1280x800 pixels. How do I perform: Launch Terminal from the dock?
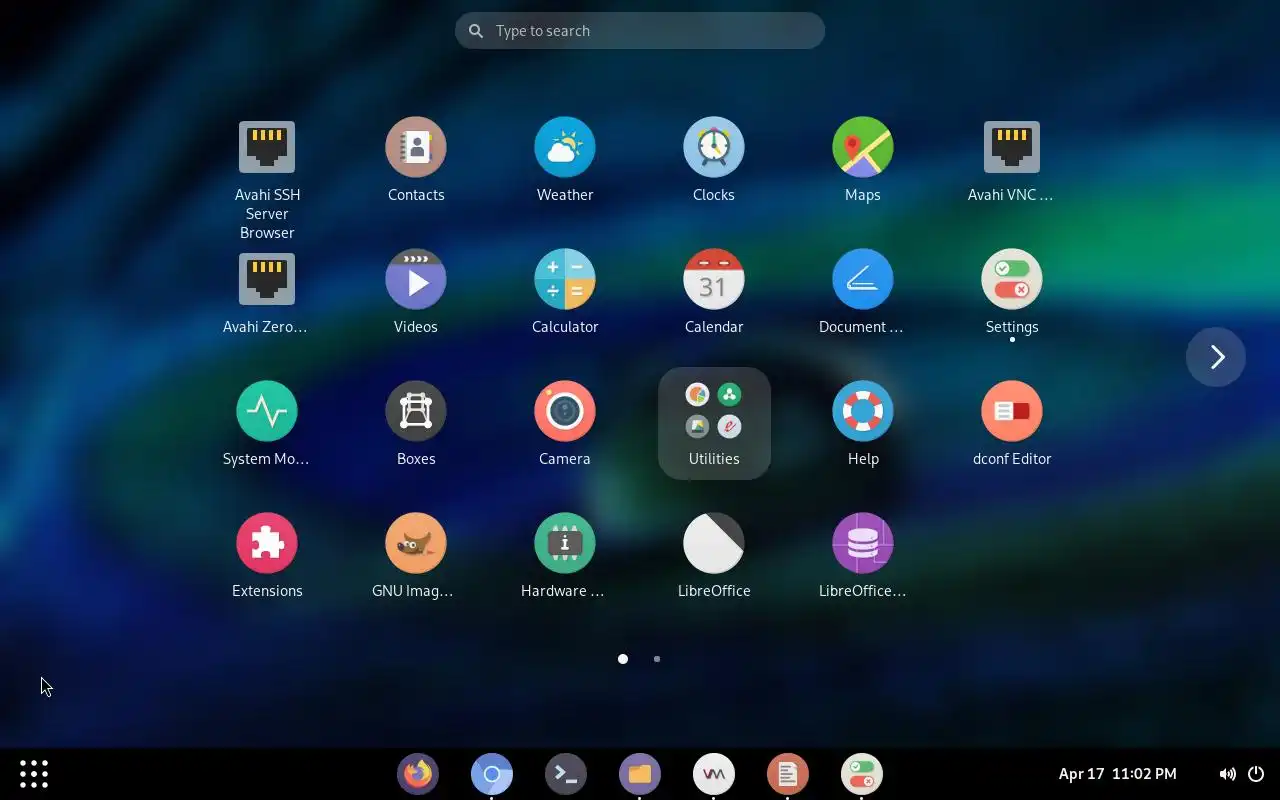(x=566, y=774)
